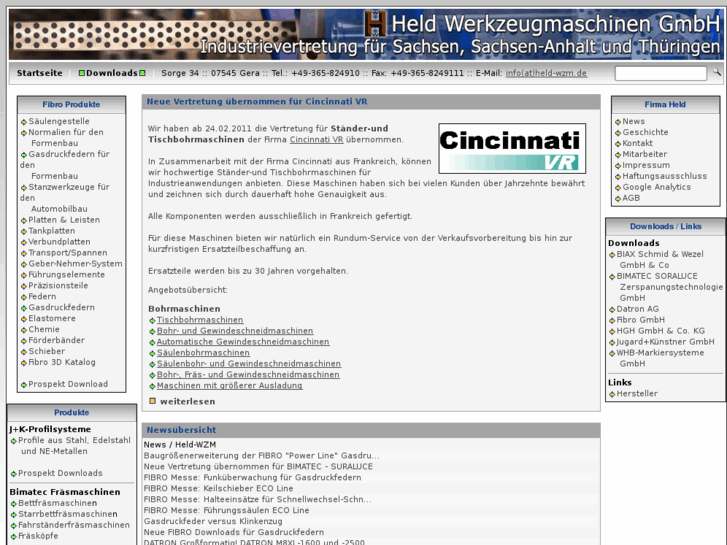The width and height of the screenshot is (727, 545).
Task: Click the Cincinnati VR logo image
Action: [512, 148]
